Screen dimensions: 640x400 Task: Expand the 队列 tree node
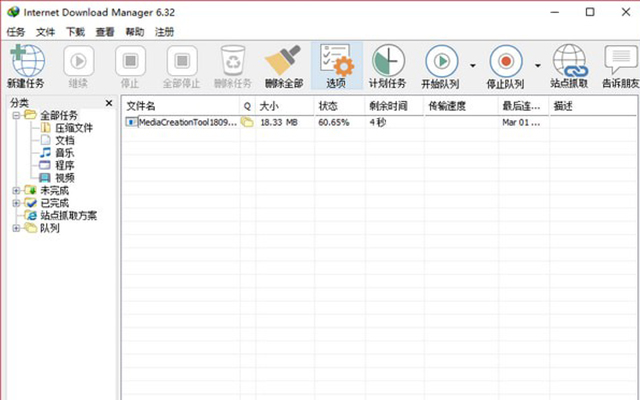coord(16,228)
